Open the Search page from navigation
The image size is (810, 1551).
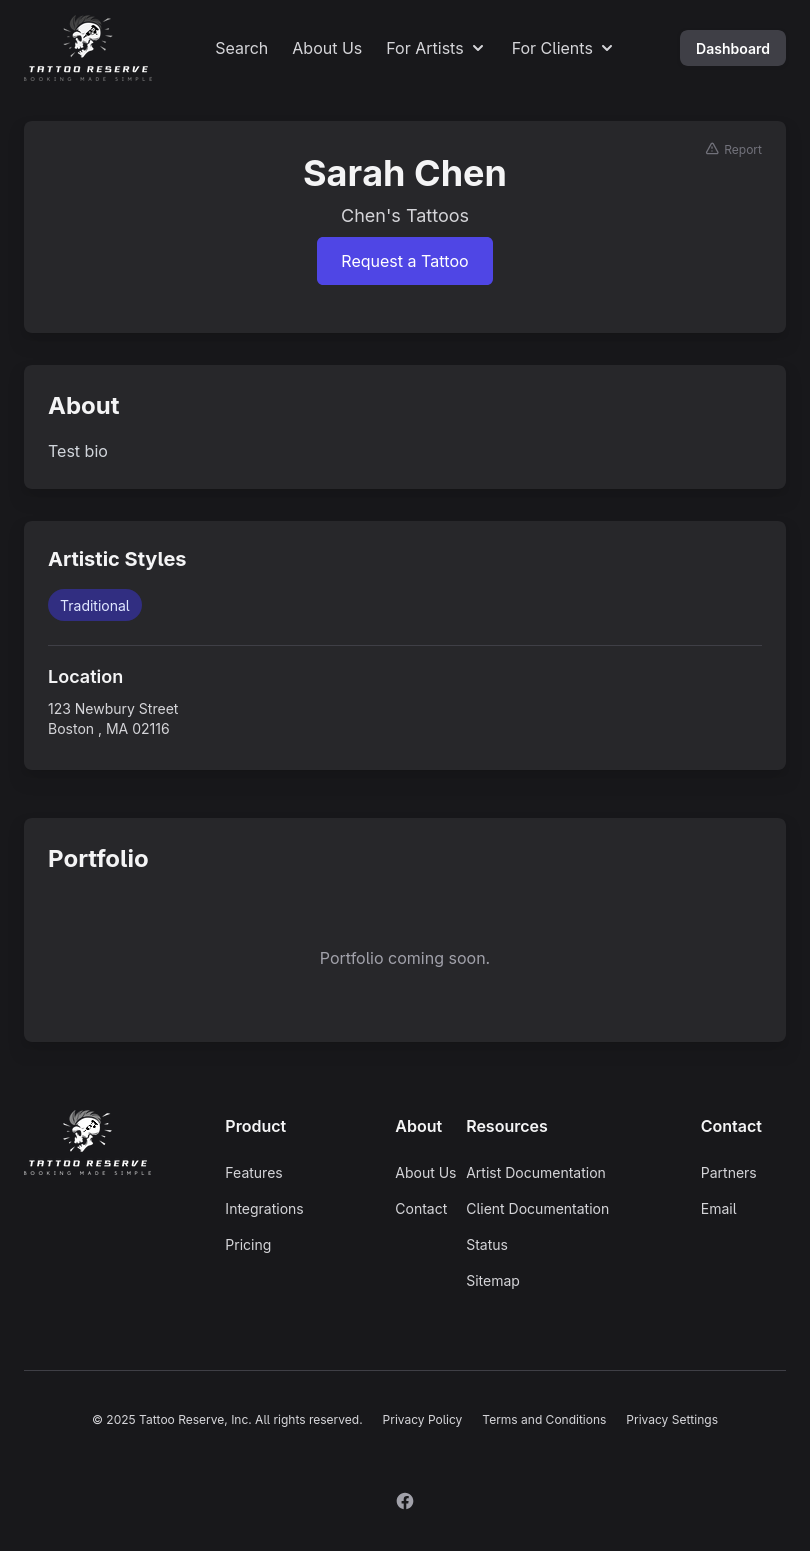point(241,48)
